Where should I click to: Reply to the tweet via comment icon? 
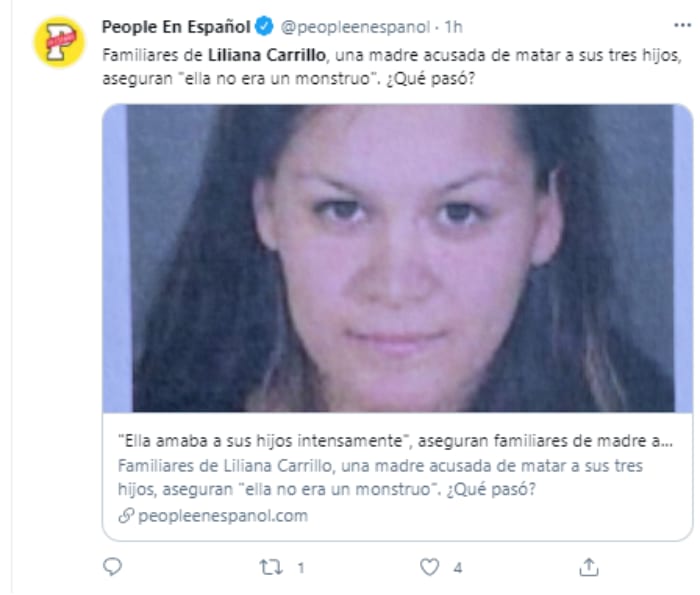pos(112,567)
